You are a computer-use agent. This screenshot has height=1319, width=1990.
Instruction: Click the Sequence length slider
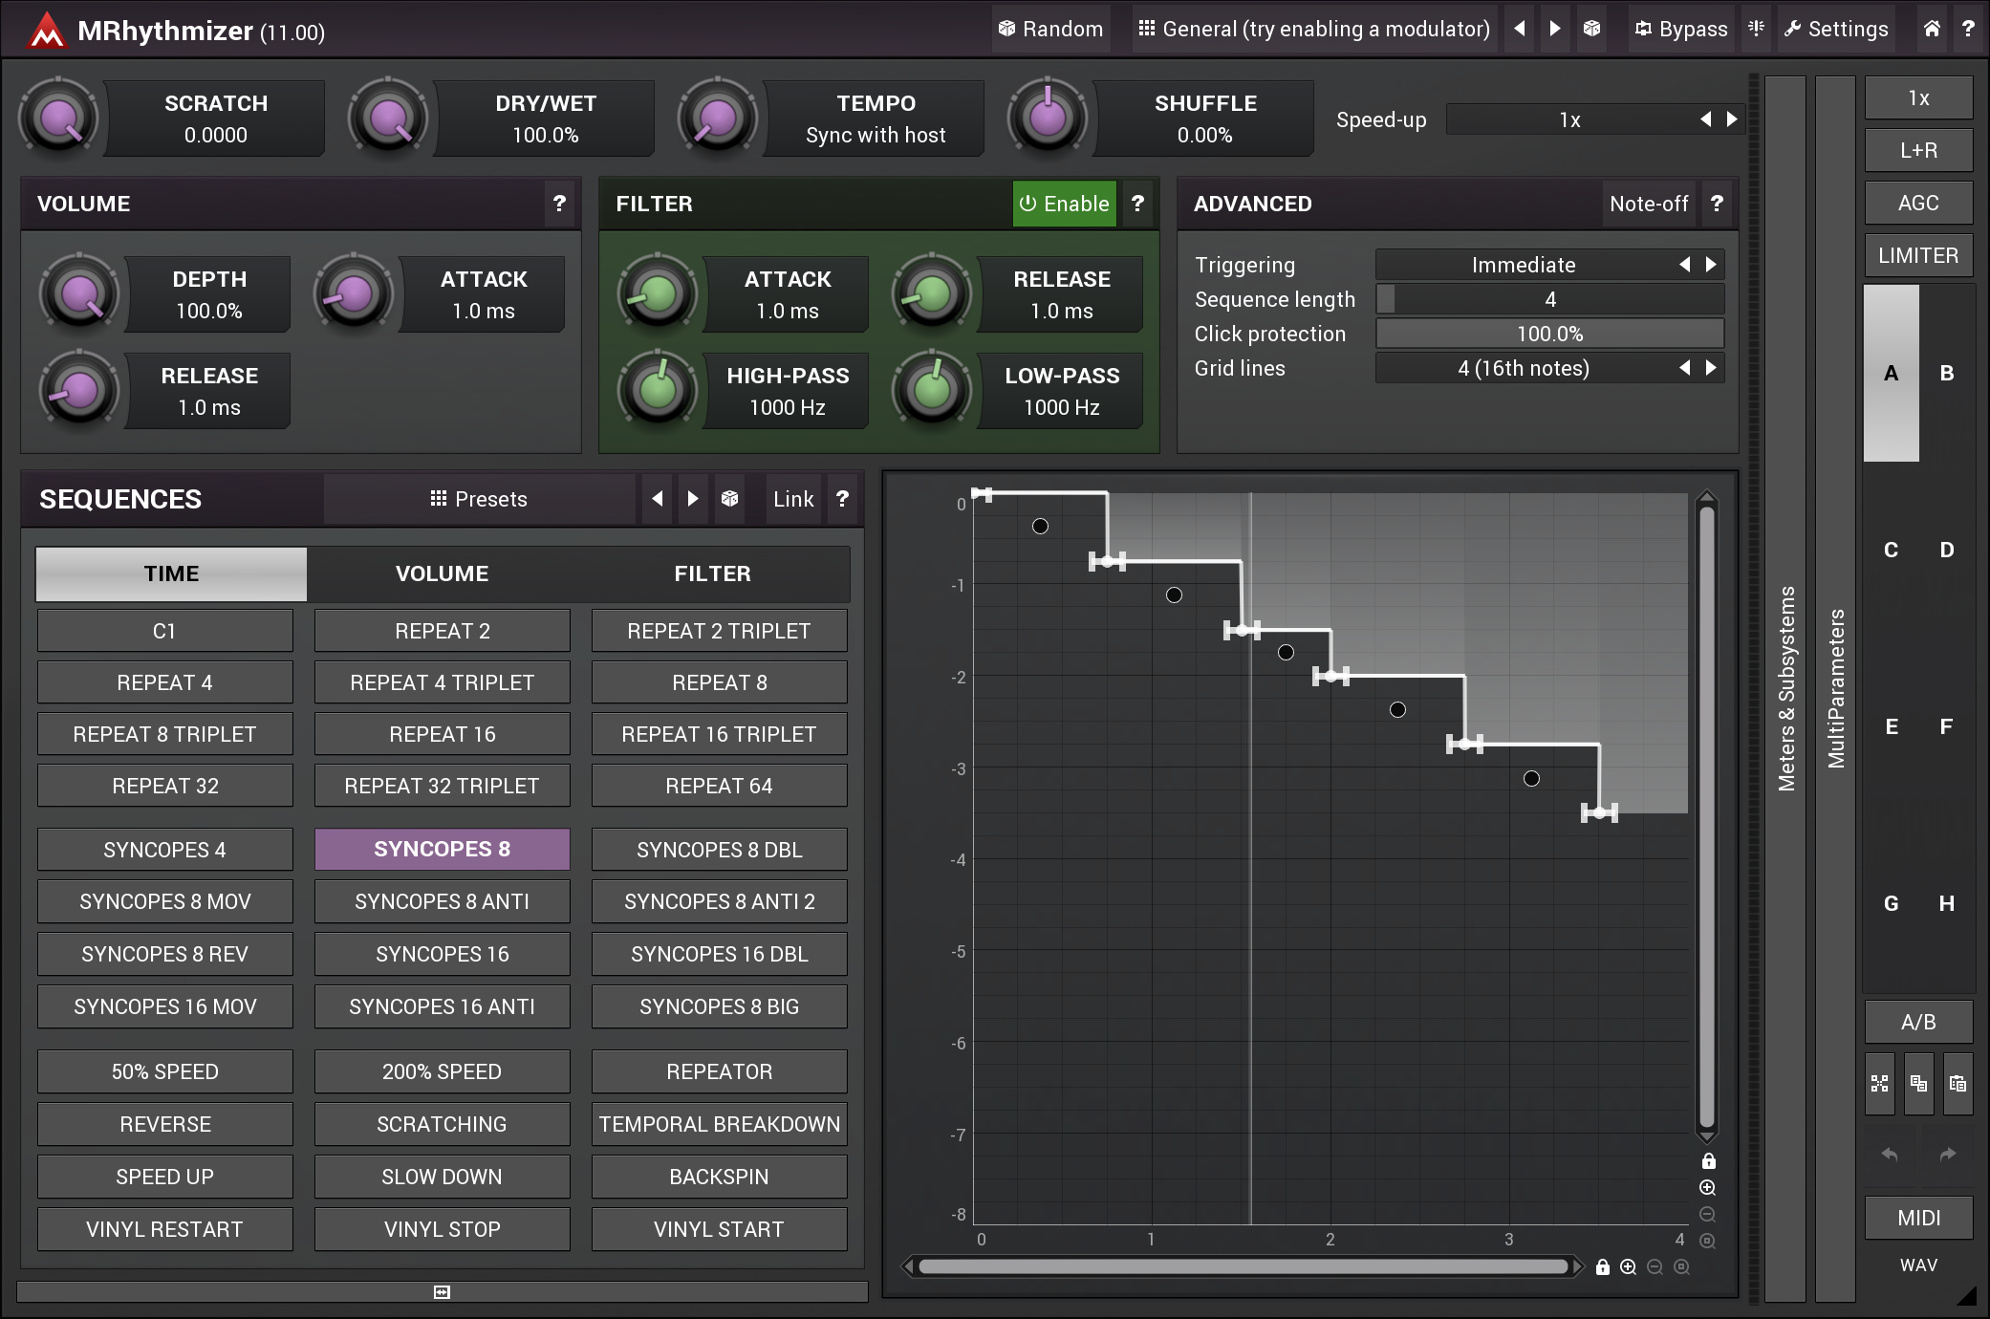(x=1549, y=299)
